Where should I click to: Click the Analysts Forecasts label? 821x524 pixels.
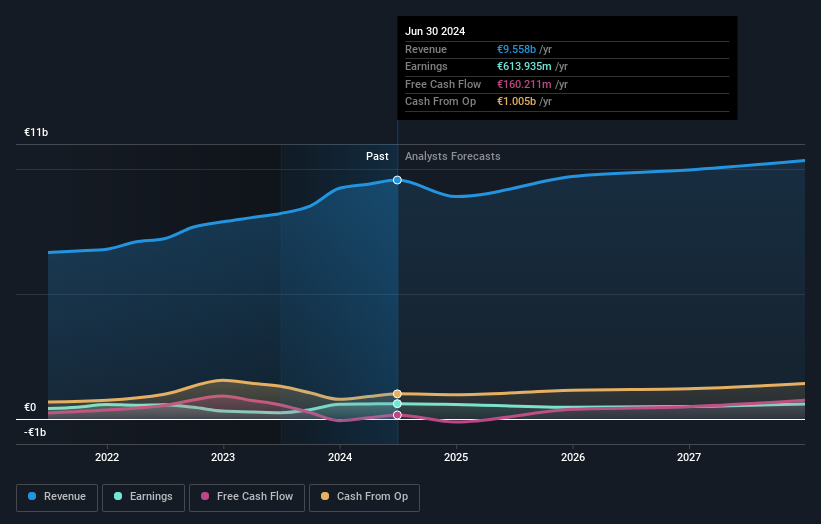[x=452, y=157]
